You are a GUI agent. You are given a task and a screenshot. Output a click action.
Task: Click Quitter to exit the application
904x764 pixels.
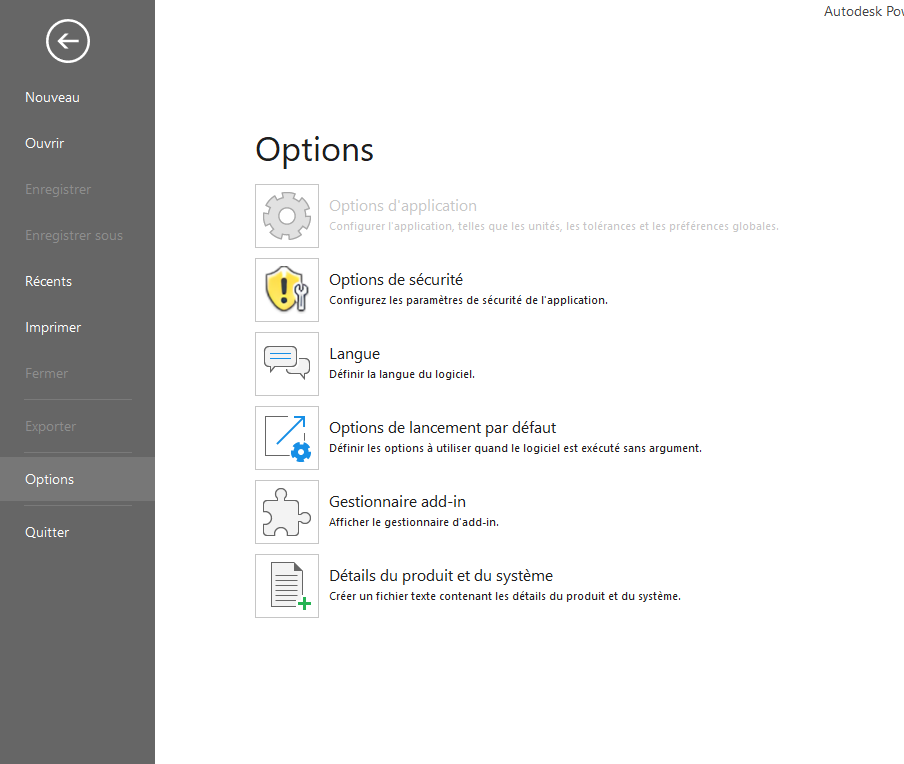pos(47,532)
